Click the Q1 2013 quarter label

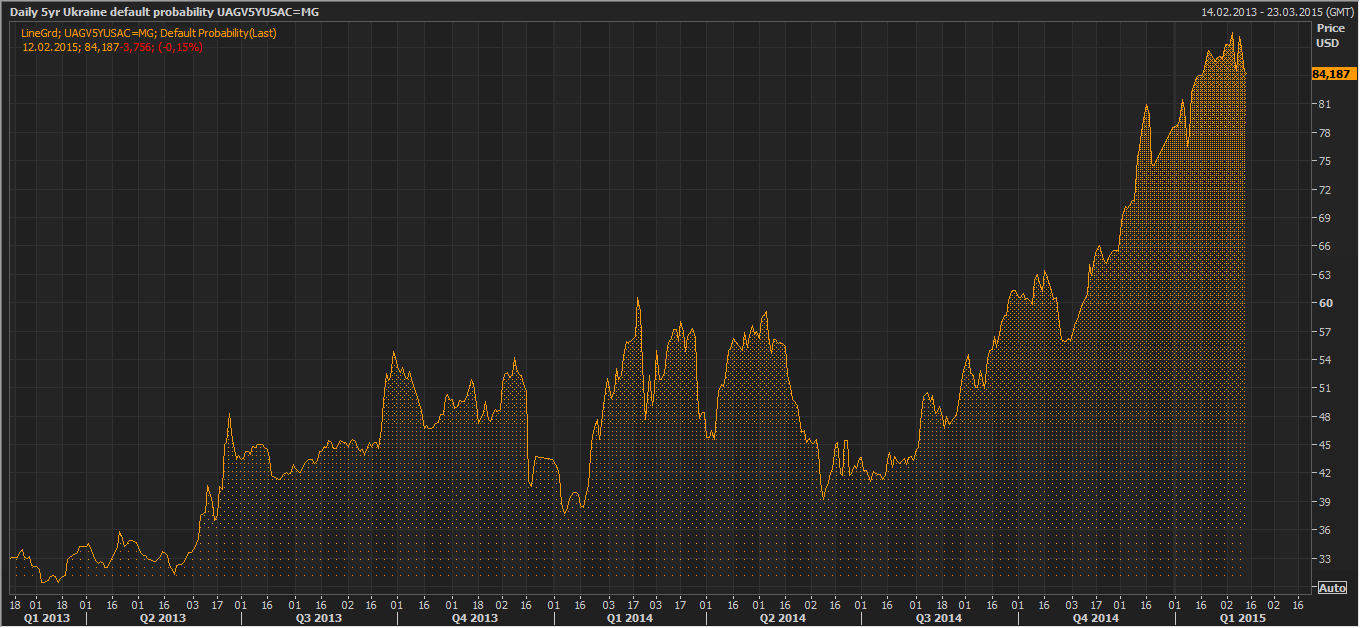(47, 618)
